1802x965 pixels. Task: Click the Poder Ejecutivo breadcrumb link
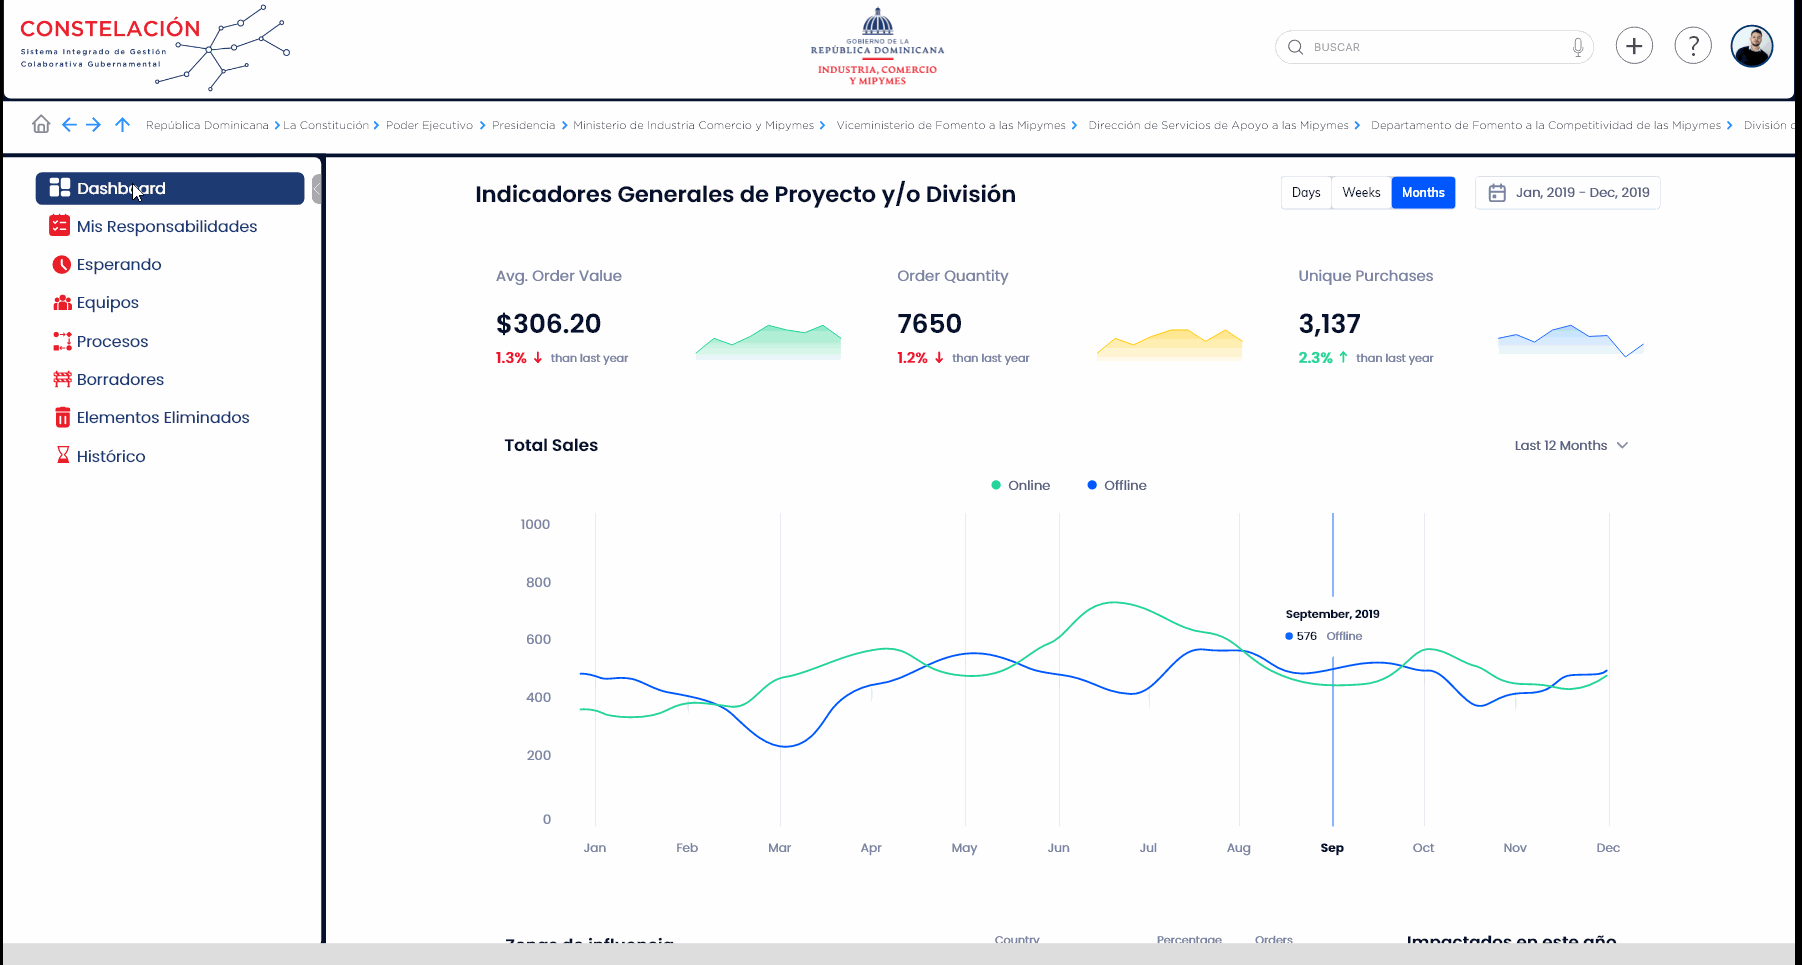click(x=429, y=126)
